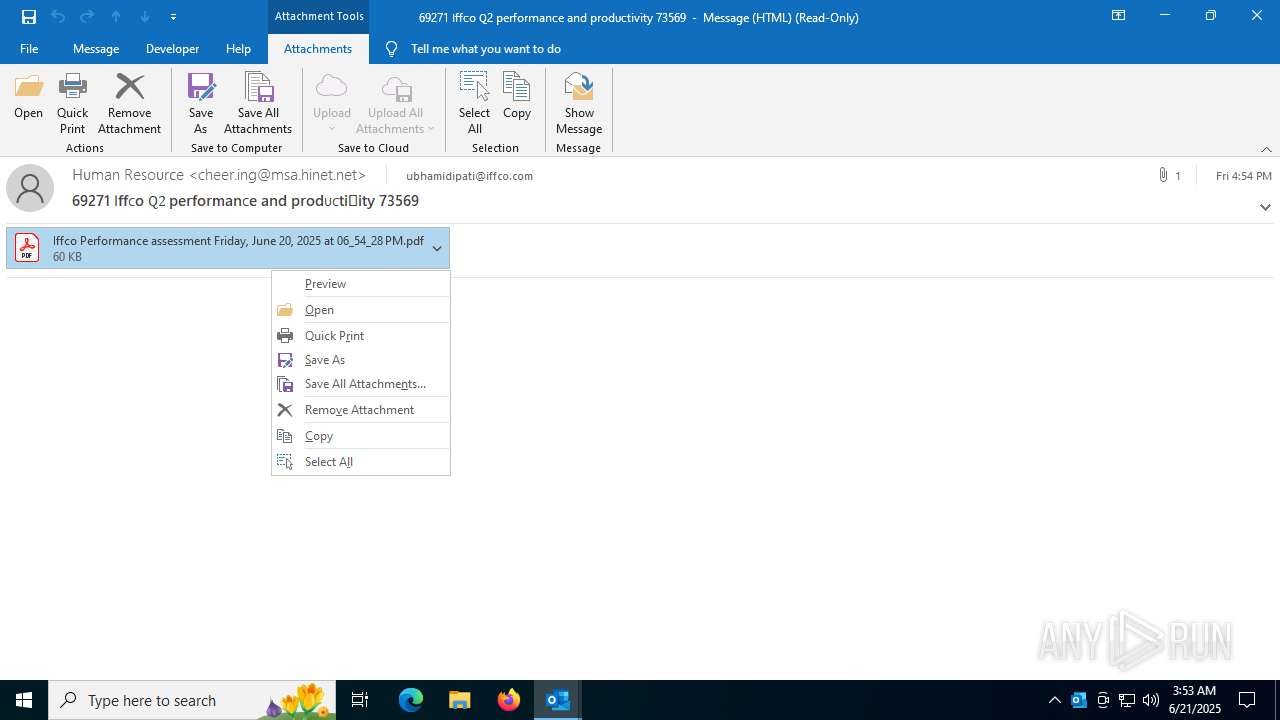Choose Copy in the context menu

click(361, 436)
